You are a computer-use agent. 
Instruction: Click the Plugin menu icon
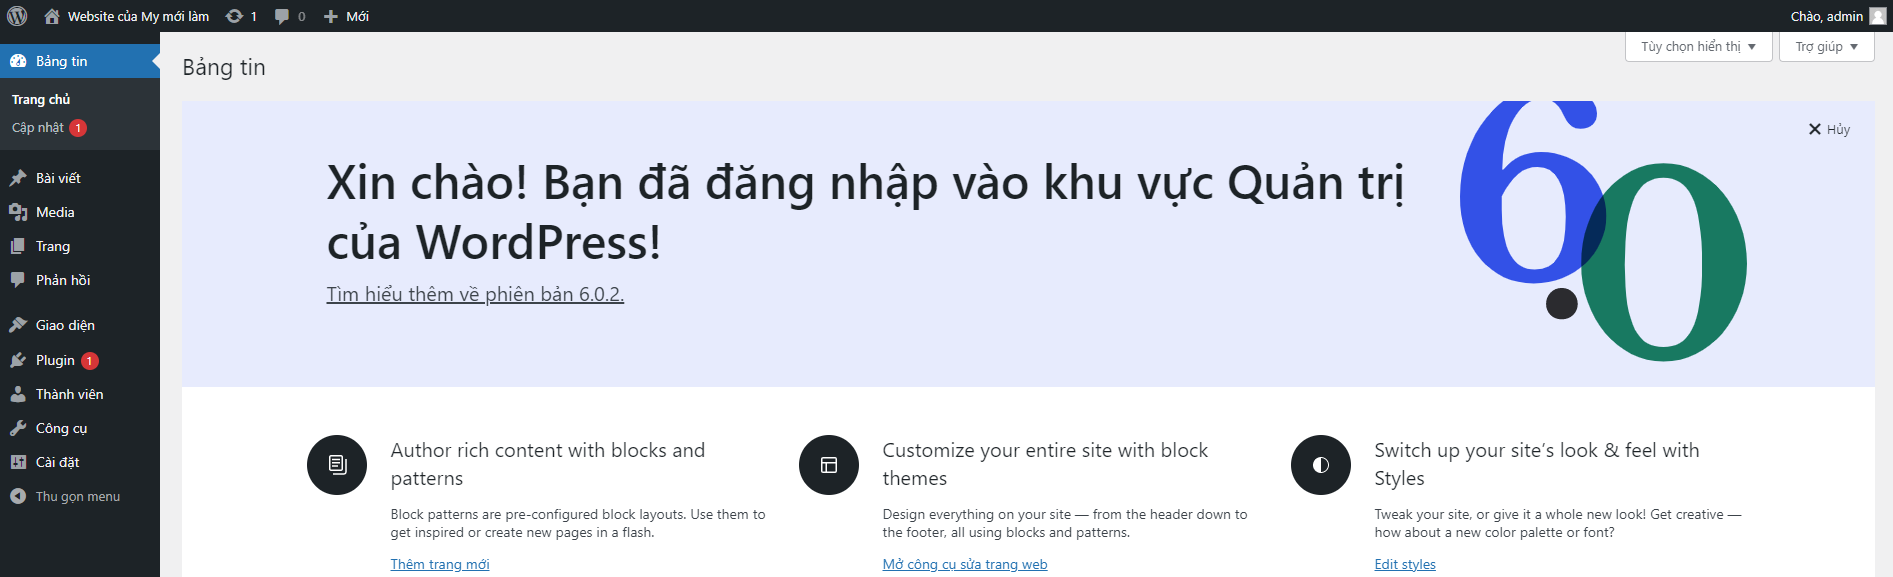pyautogui.click(x=18, y=360)
